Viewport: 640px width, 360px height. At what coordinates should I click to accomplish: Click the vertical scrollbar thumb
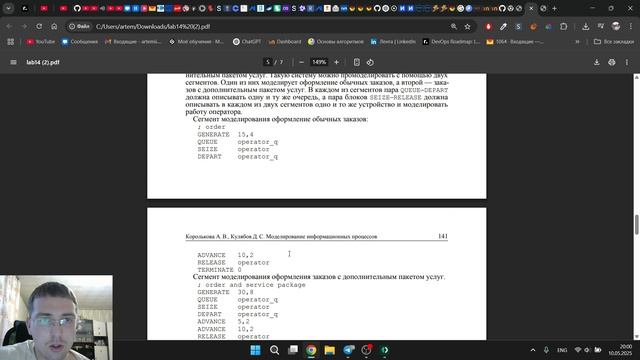point(636,224)
